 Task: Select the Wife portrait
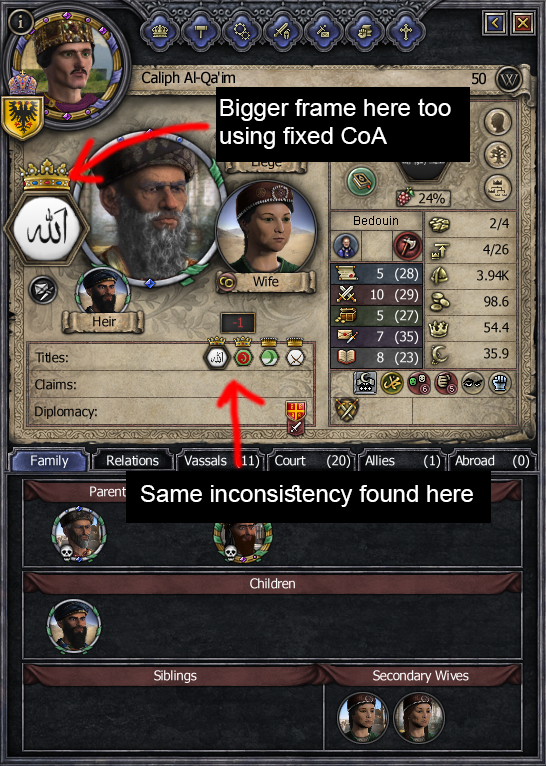tap(266, 229)
